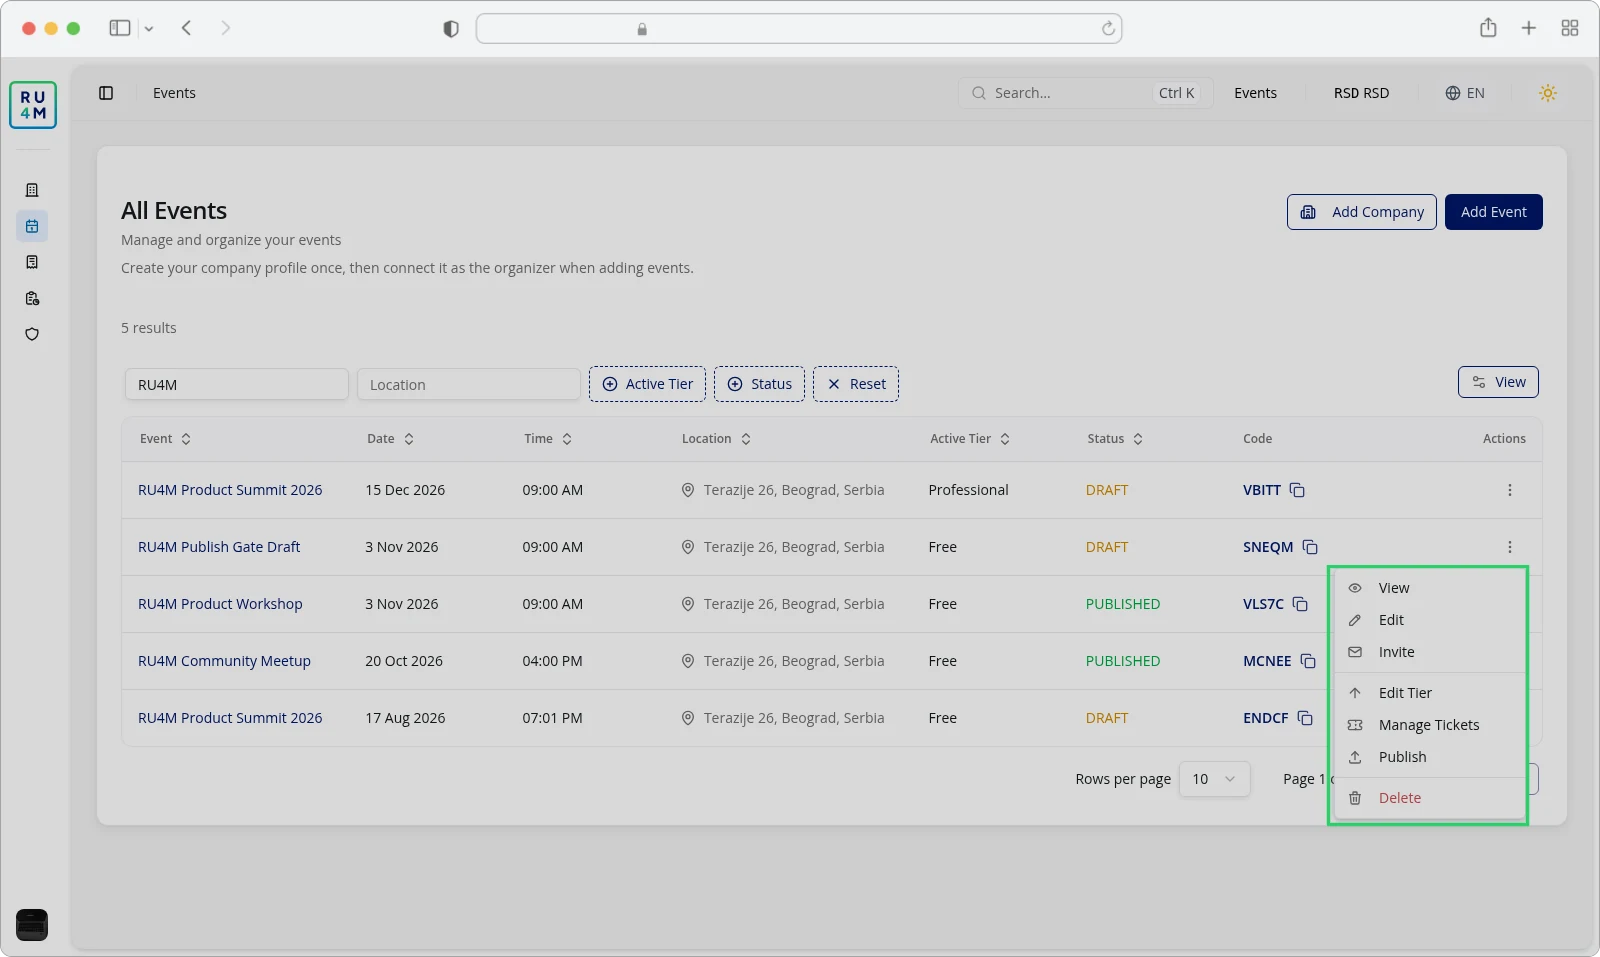Viewport: 1600px width, 957px height.
Task: Select Publish in the actions menu
Action: pos(1428,757)
